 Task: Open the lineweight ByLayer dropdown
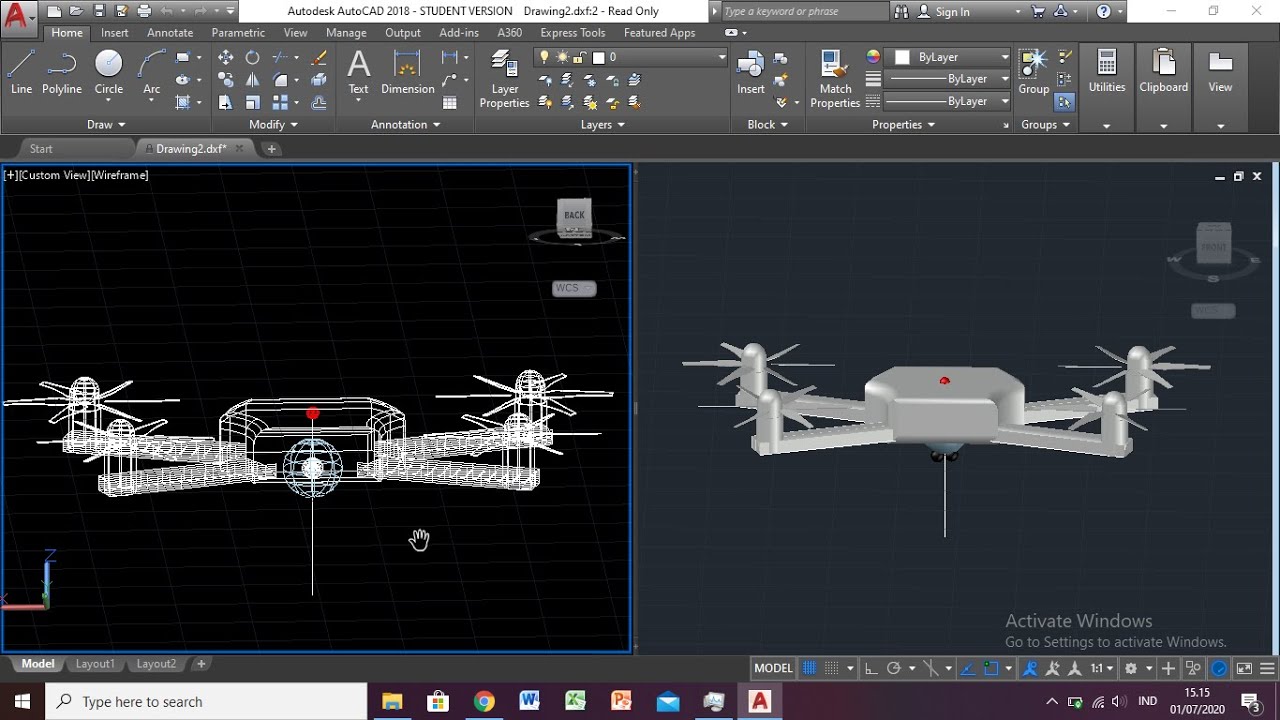[948, 79]
